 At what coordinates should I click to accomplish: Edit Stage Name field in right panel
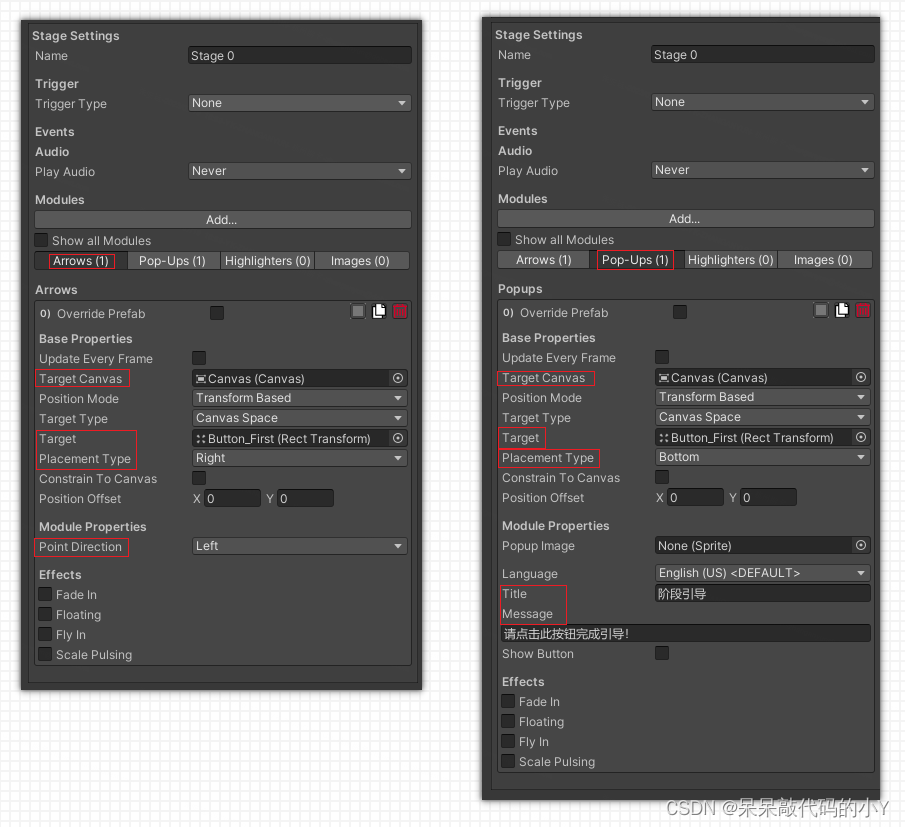pyautogui.click(x=762, y=54)
